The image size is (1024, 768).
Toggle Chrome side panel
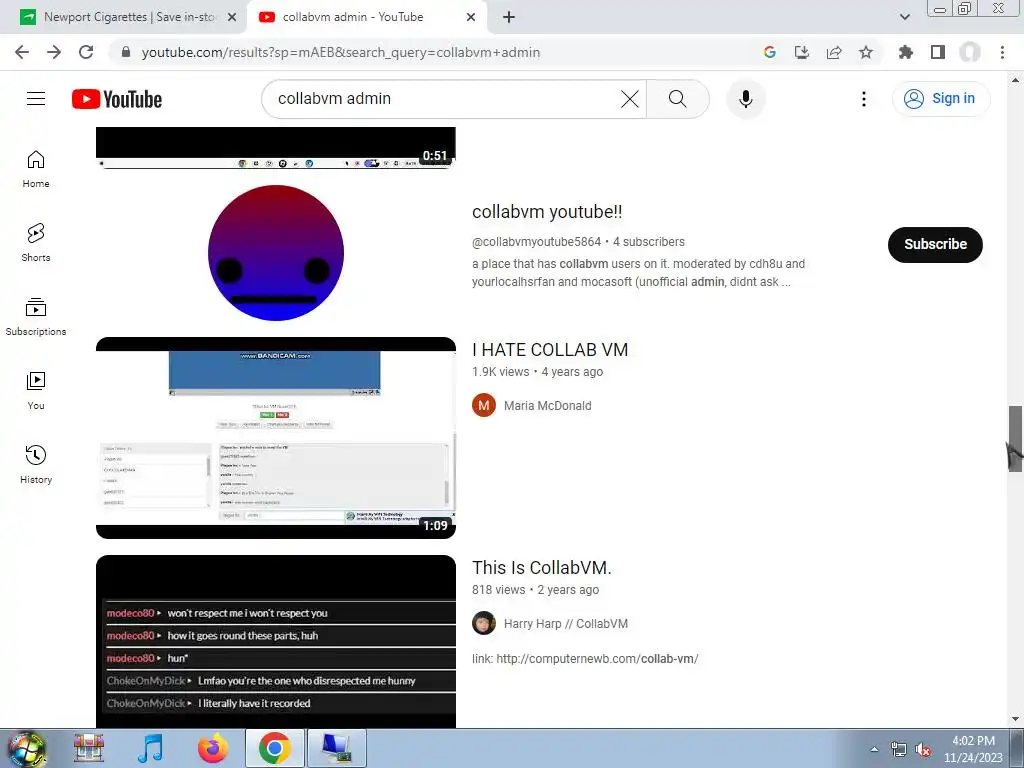pos(938,52)
